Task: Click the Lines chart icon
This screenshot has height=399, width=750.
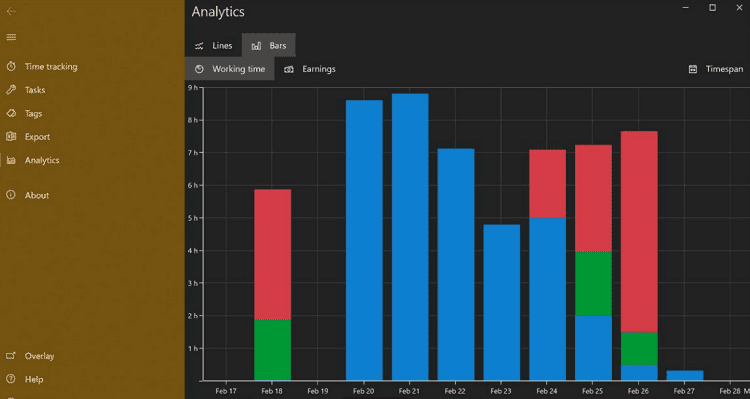Action: coord(199,46)
